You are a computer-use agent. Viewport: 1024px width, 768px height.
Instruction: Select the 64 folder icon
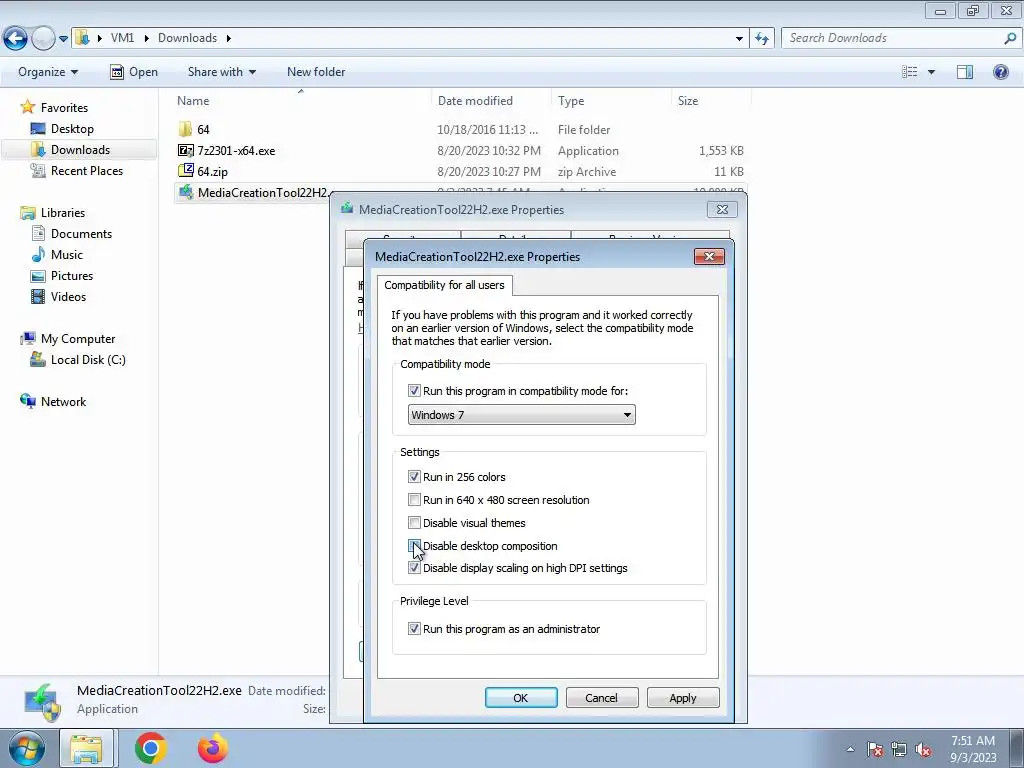point(185,129)
